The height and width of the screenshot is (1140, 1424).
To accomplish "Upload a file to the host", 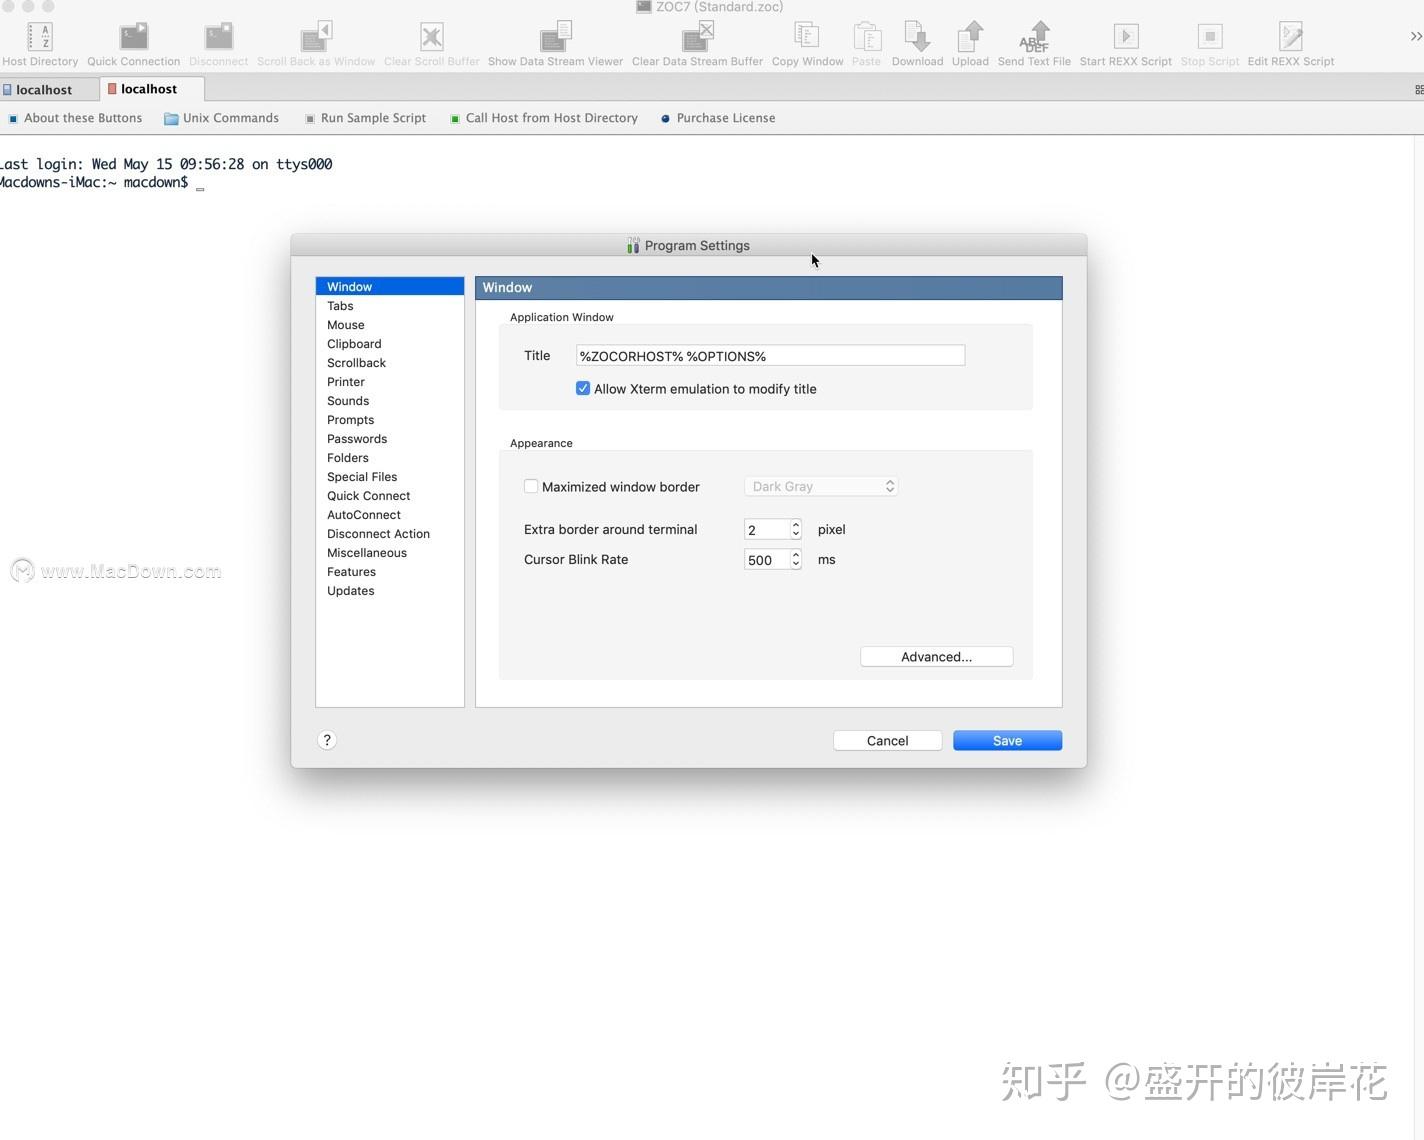I will [969, 35].
